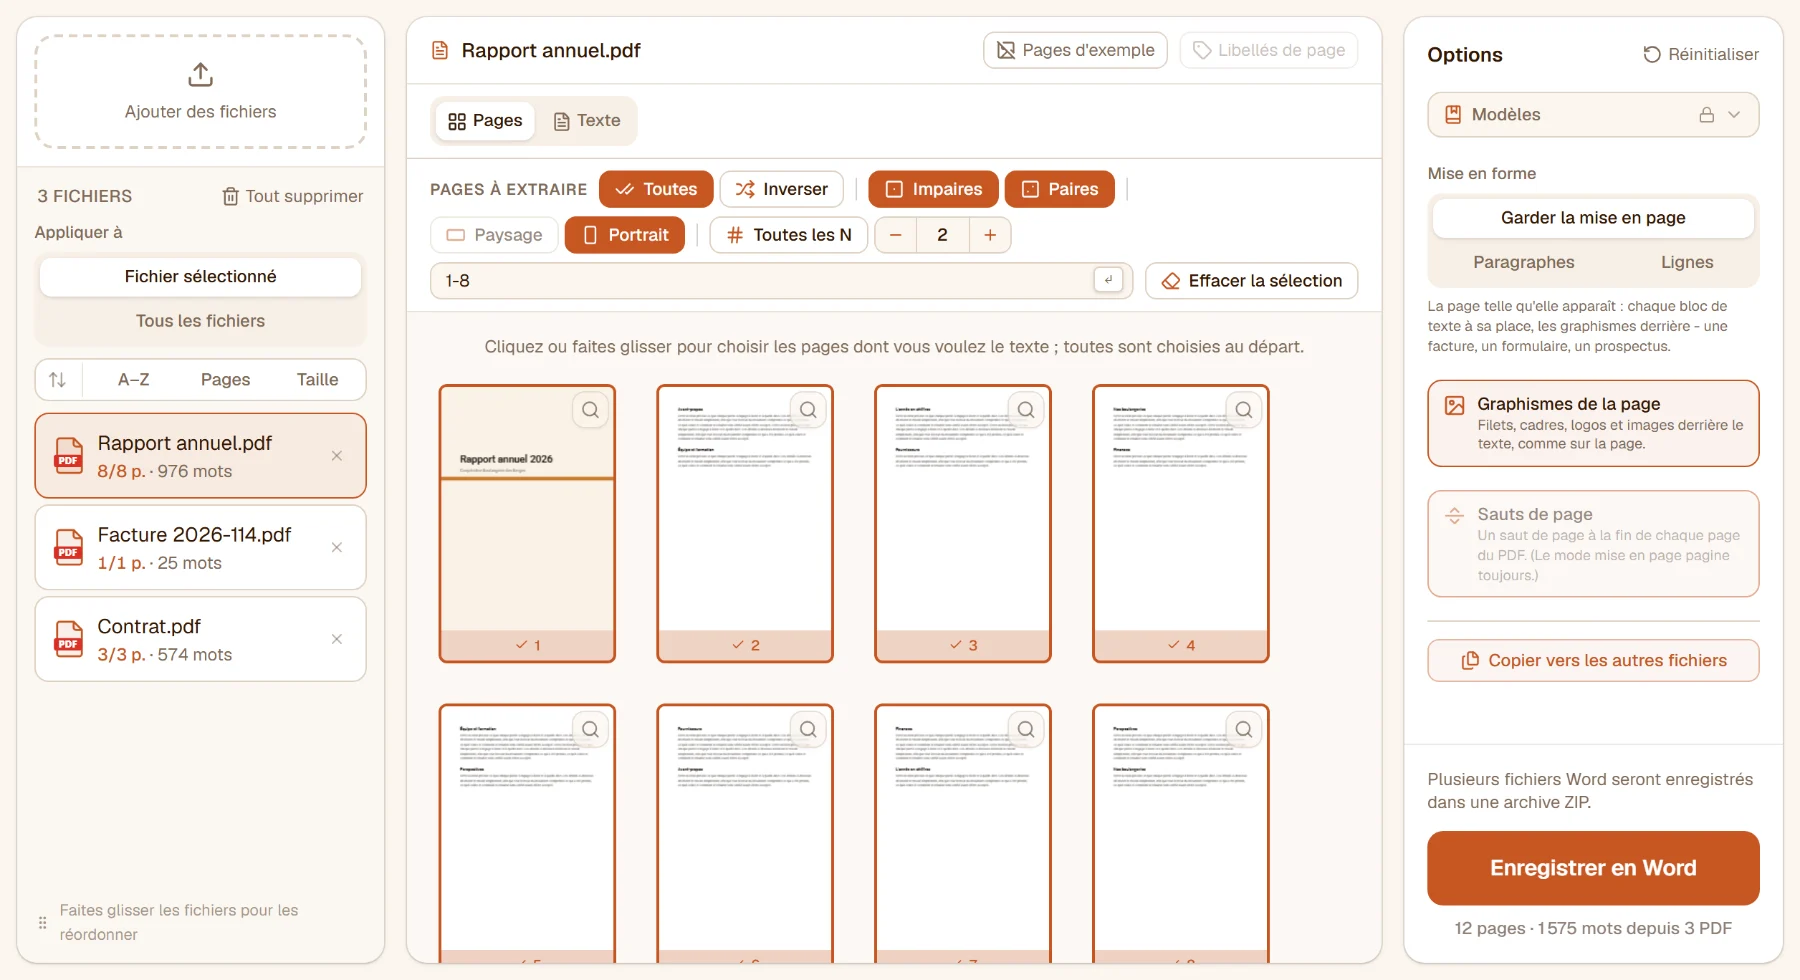Toggle page 3 thumbnail selection
This screenshot has width=1800, height=980.
963,524
